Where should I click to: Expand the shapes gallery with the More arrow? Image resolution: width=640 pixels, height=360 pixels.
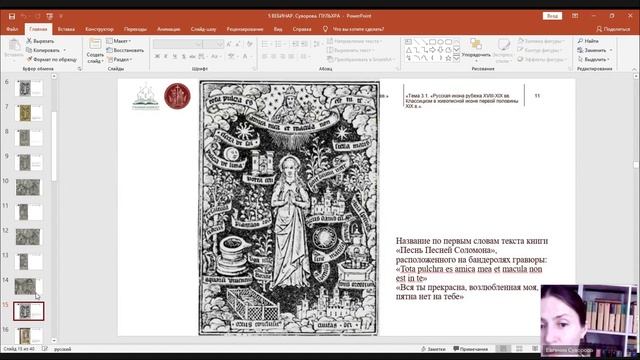pyautogui.click(x=456, y=58)
